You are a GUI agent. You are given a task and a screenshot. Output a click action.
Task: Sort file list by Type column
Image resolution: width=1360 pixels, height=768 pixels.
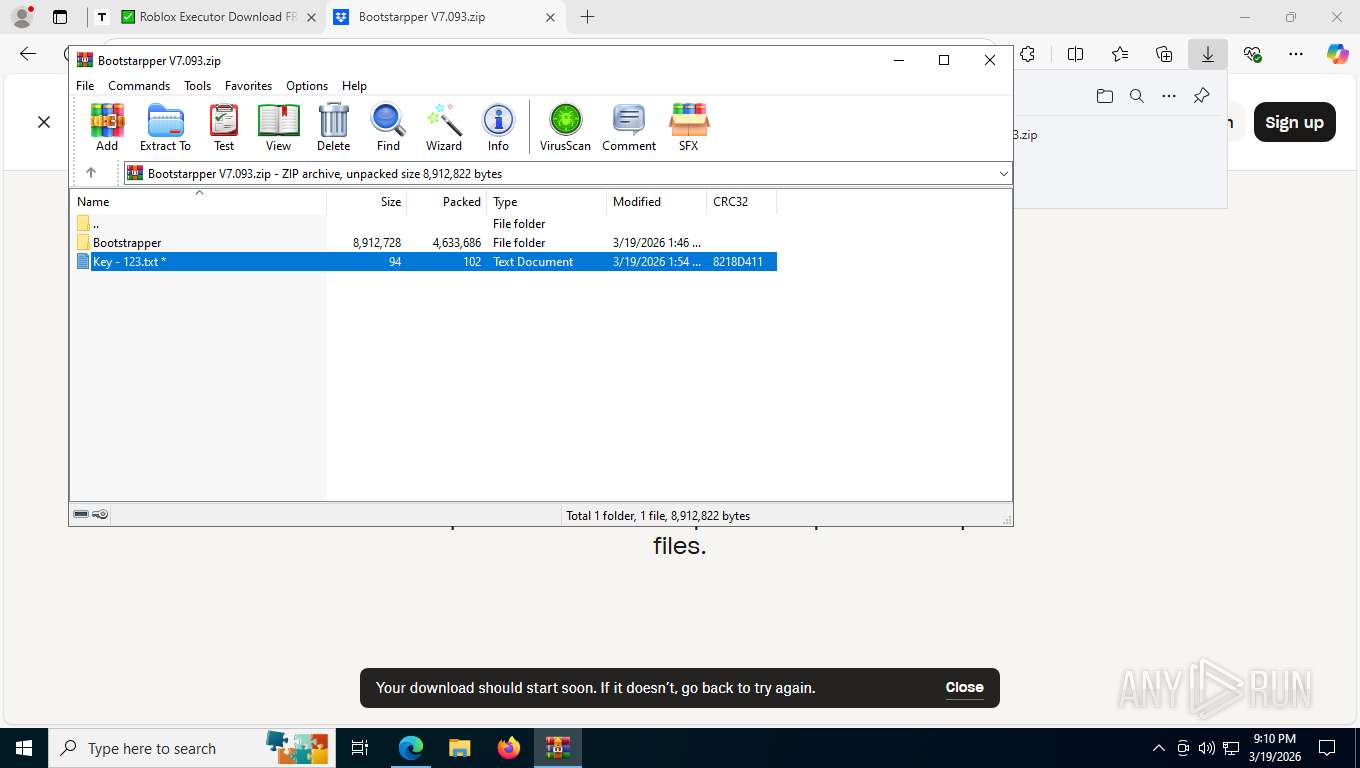547,201
